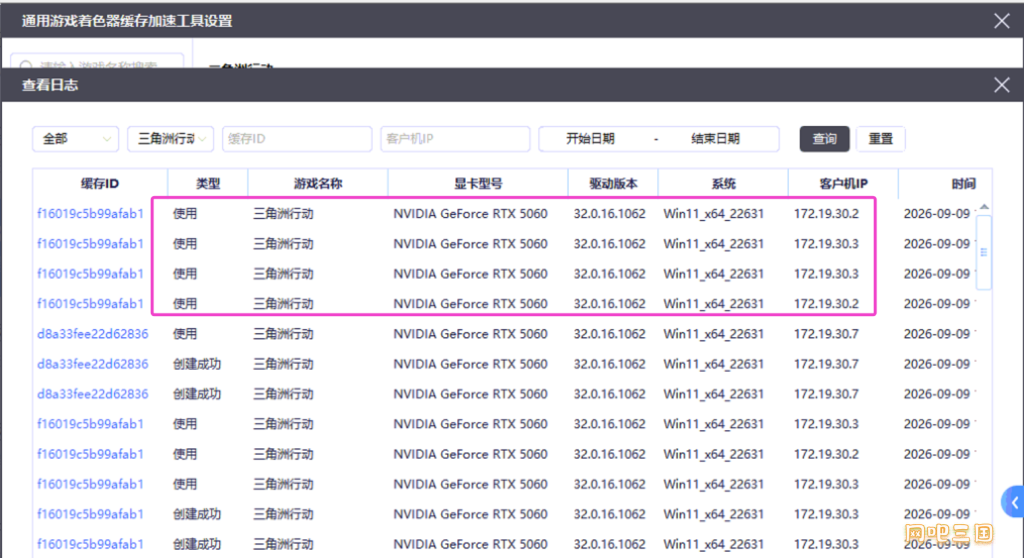1024x558 pixels.
Task: Select the 172.19.30.7 IP in the 使用 row
Action: click(x=826, y=334)
